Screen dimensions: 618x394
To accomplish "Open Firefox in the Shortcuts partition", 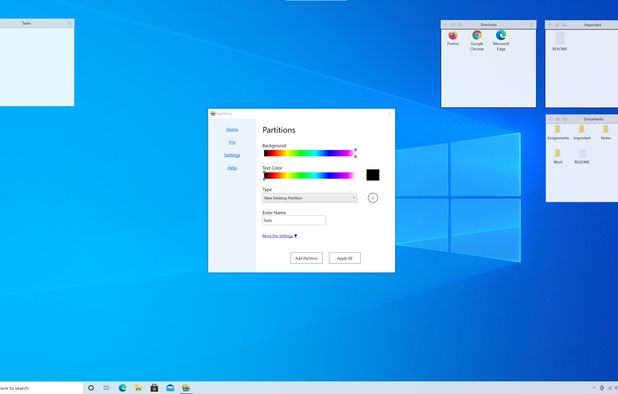I will coord(453,38).
